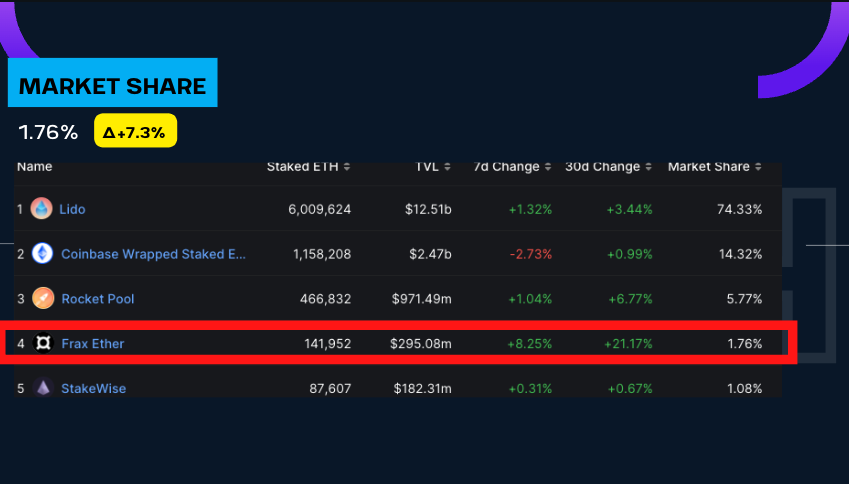Open the Lido protocol link

click(x=72, y=210)
